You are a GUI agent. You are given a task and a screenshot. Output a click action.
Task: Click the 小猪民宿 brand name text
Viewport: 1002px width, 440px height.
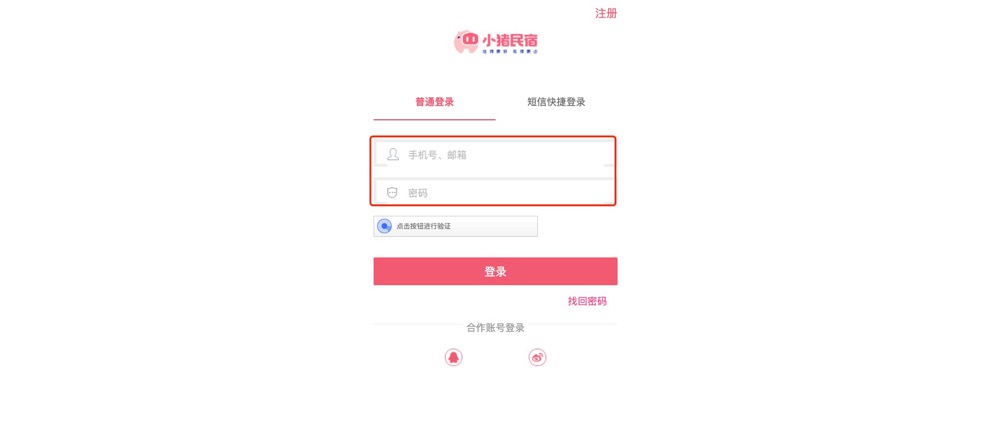[x=510, y=40]
